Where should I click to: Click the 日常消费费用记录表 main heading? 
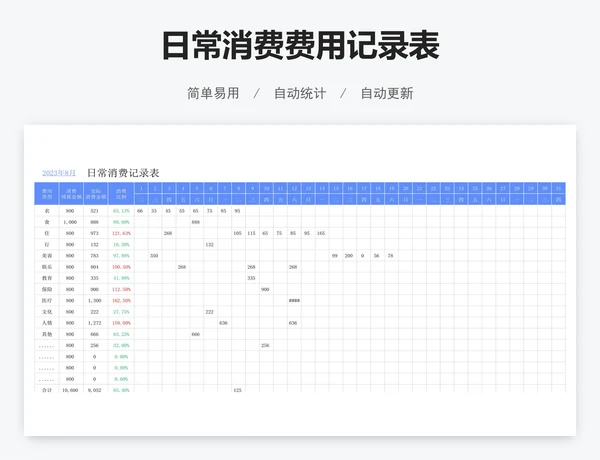click(301, 46)
